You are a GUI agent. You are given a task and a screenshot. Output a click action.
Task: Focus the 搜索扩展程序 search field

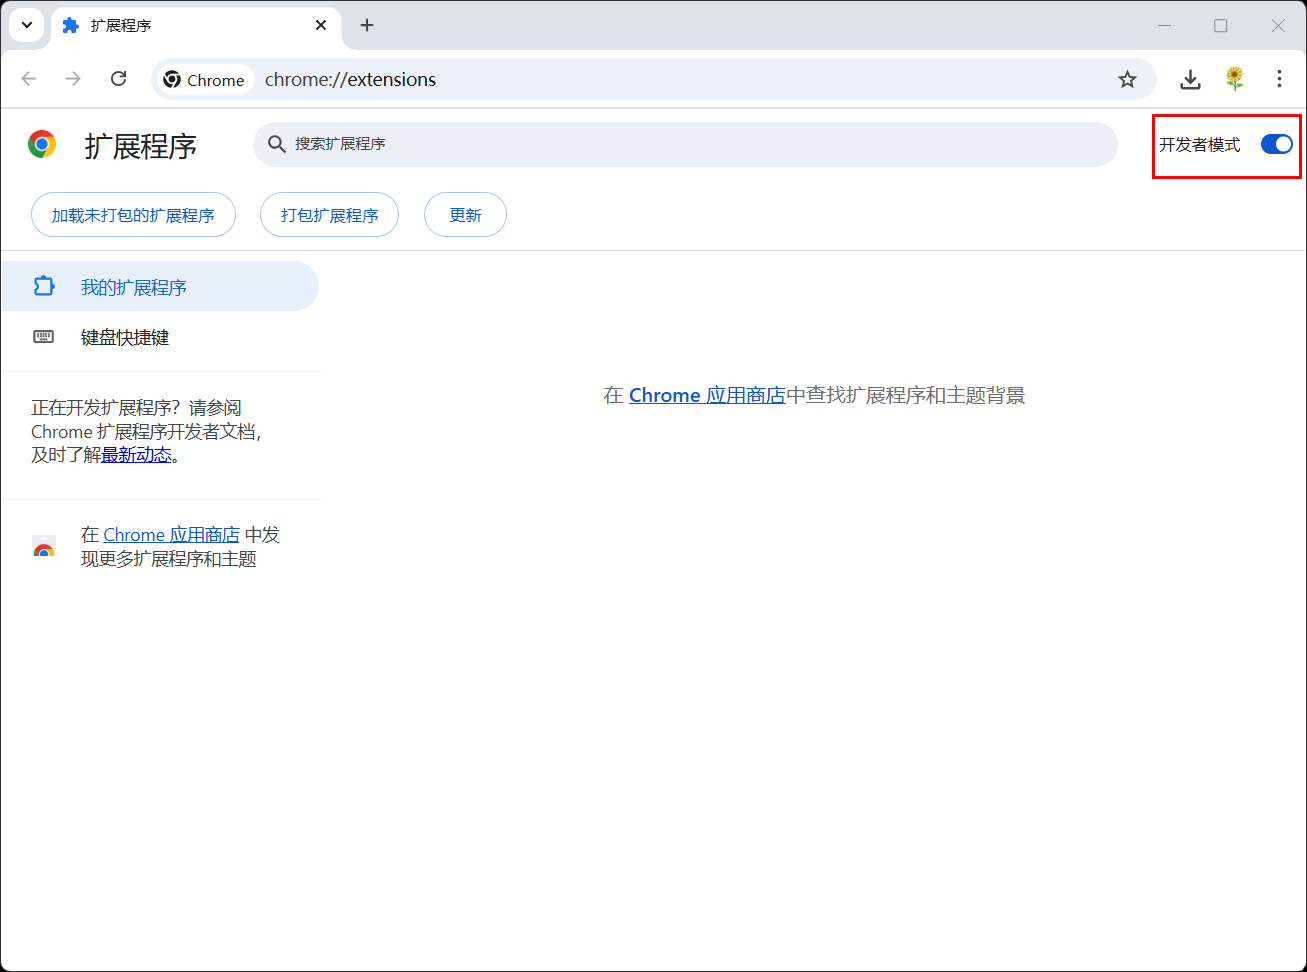pos(685,145)
